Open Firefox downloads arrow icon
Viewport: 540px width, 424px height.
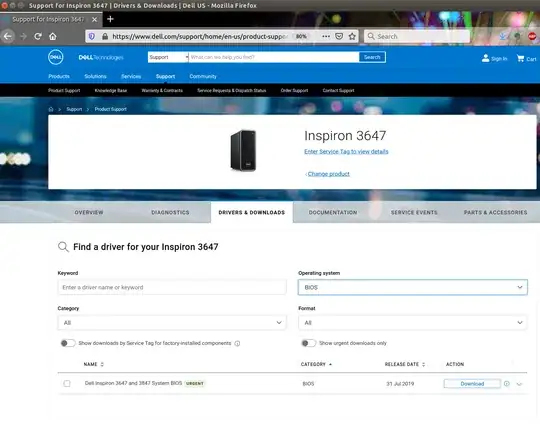click(x=503, y=36)
